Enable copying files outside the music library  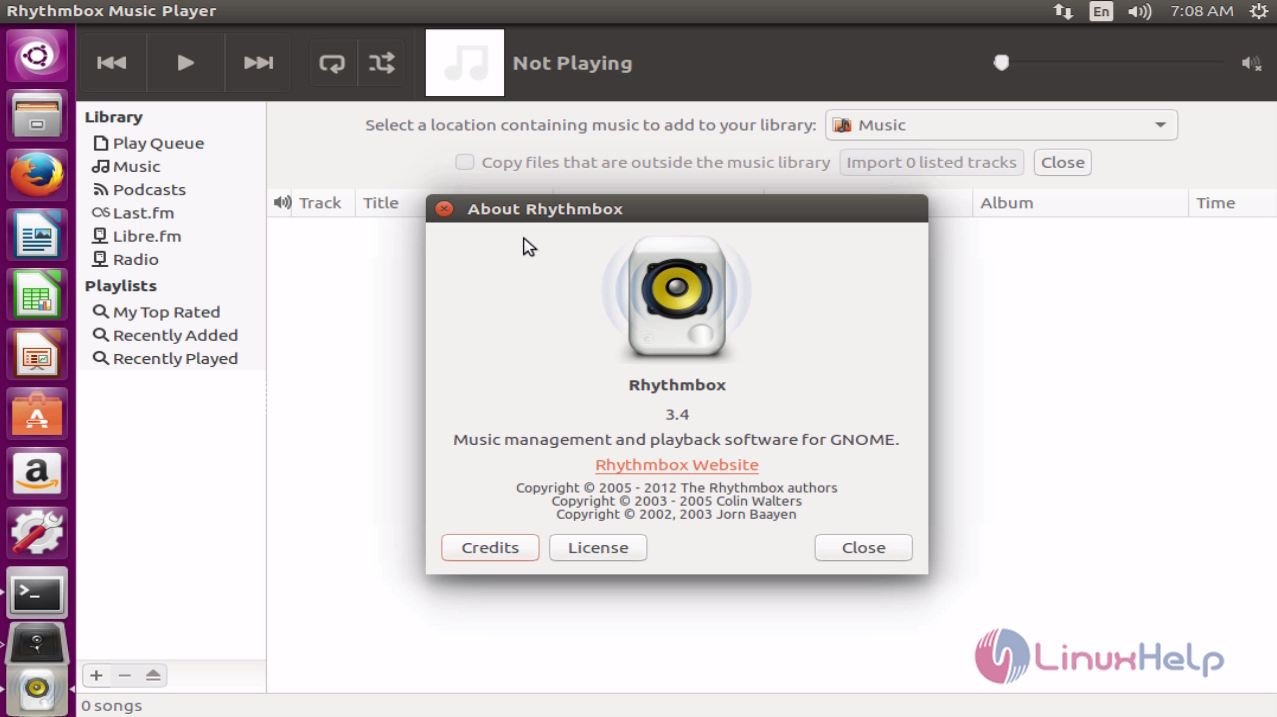[x=465, y=162]
